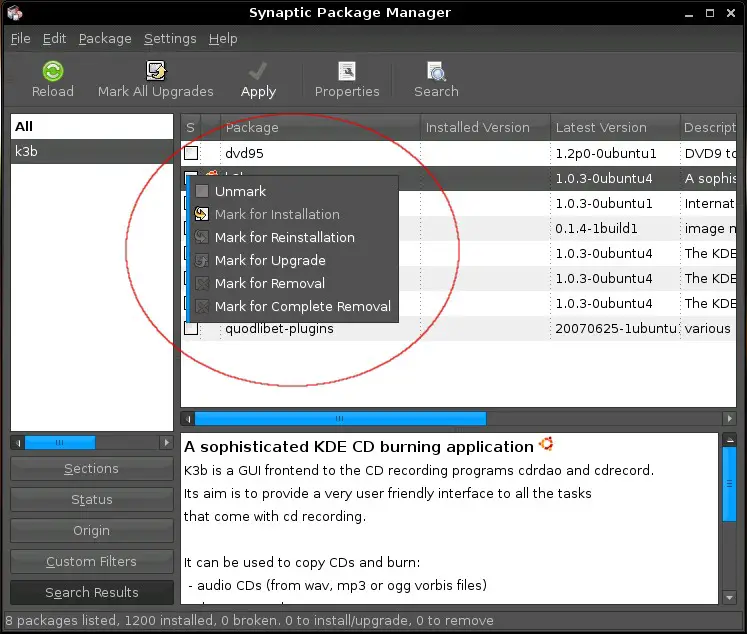Click the Search Results button
Viewport: 747px width, 634px height.
tap(91, 593)
